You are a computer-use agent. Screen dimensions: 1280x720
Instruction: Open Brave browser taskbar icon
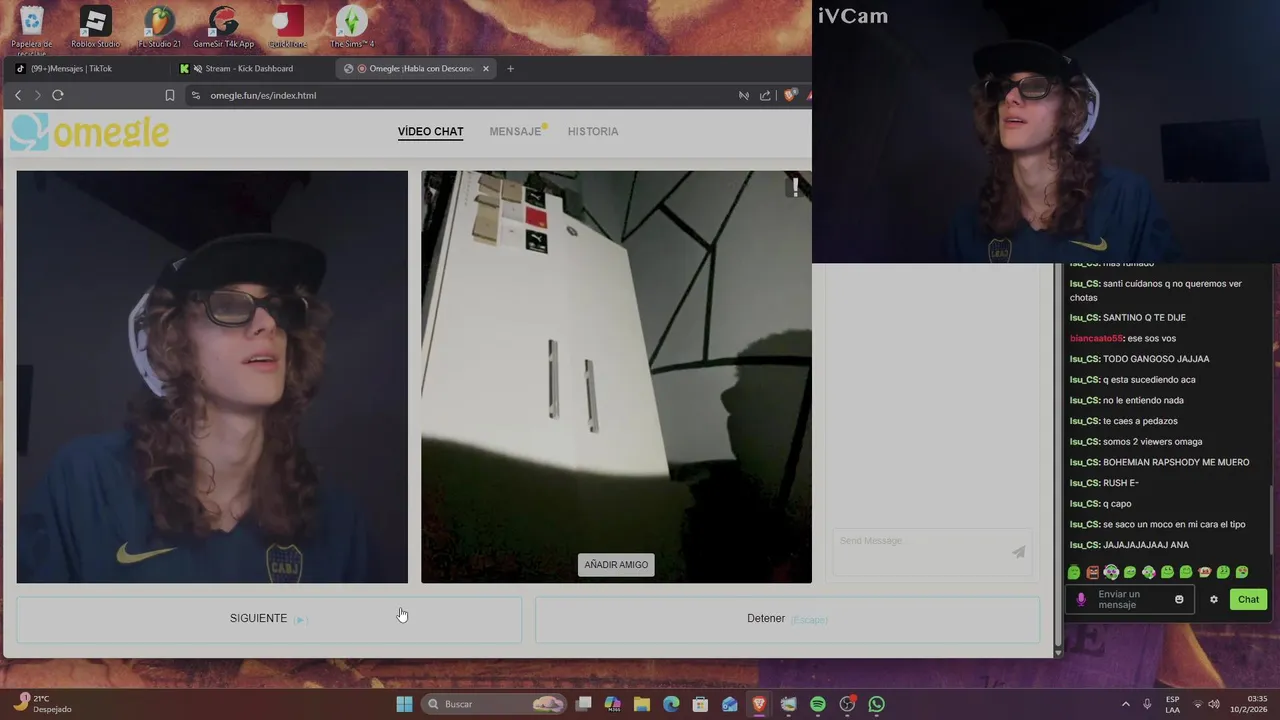click(x=759, y=704)
